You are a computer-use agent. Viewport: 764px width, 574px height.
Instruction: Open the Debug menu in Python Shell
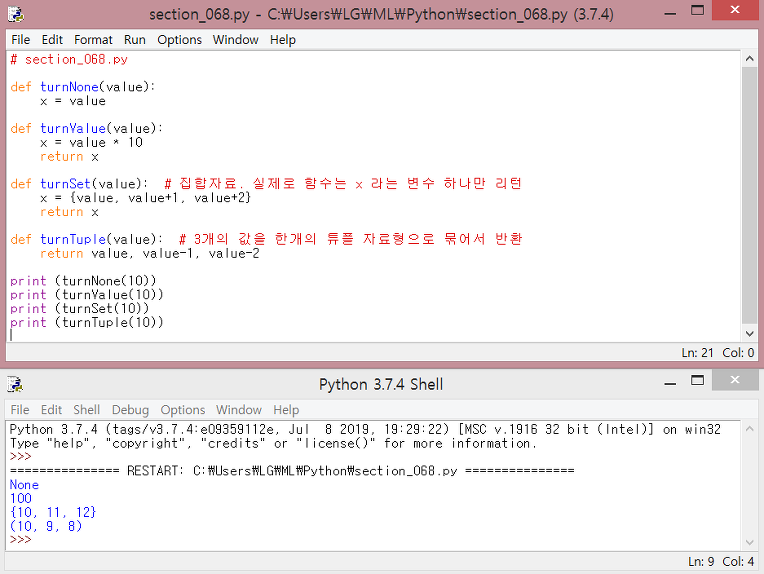point(130,410)
